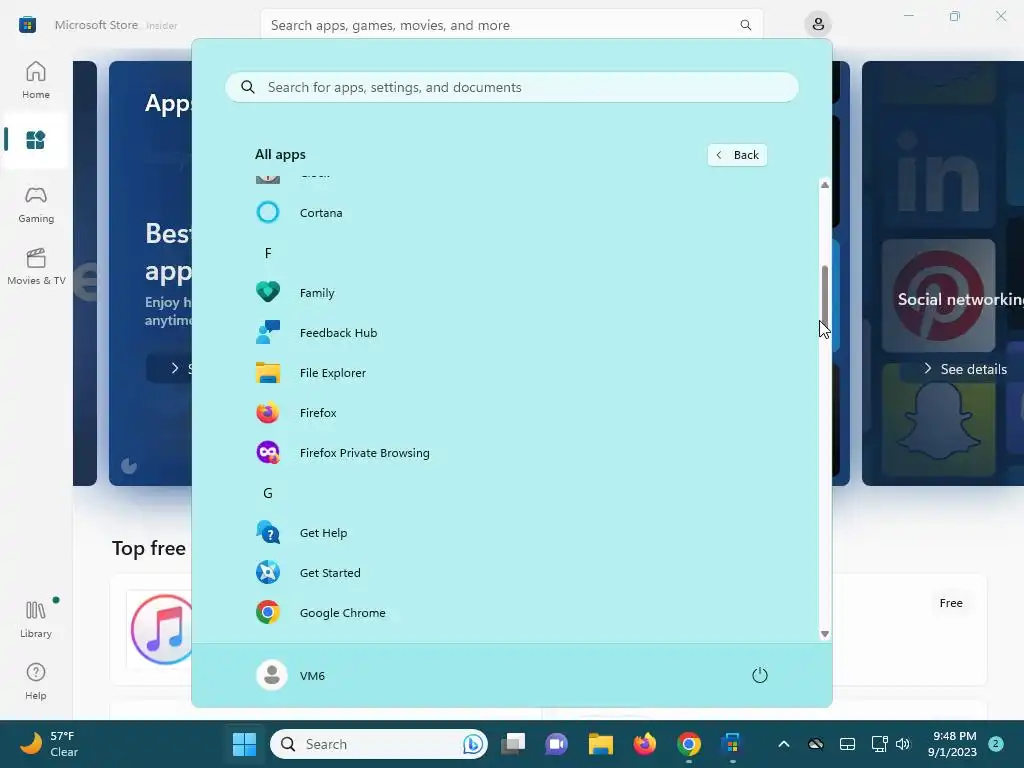The image size is (1024, 768).
Task: Open the clock showing 9:48 PM
Action: click(x=954, y=744)
